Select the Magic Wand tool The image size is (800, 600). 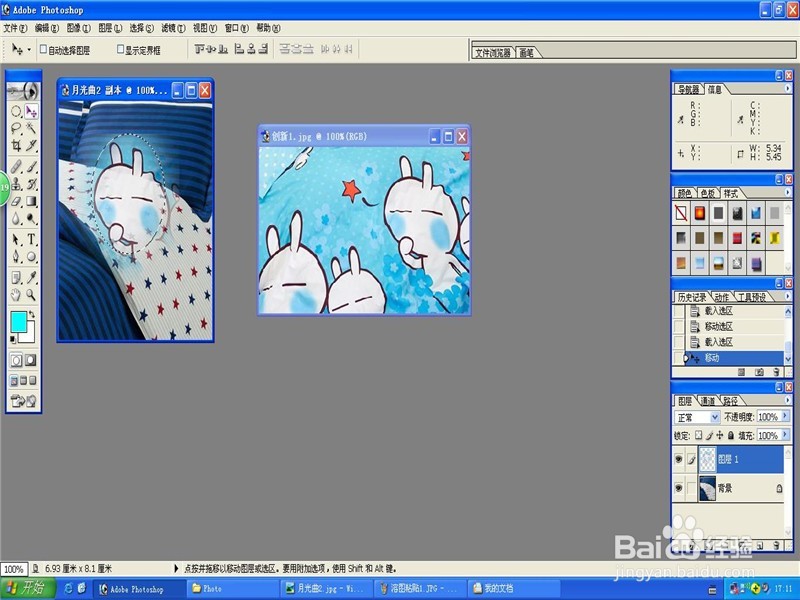point(31,128)
